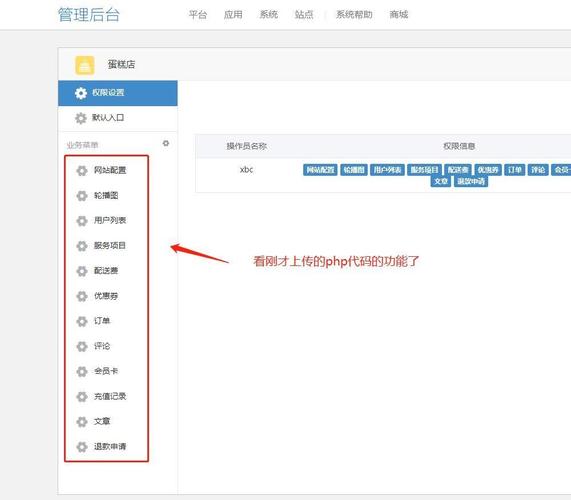Open 轮播图 in the business menu
This screenshot has height=500, width=571.
click(x=106, y=196)
